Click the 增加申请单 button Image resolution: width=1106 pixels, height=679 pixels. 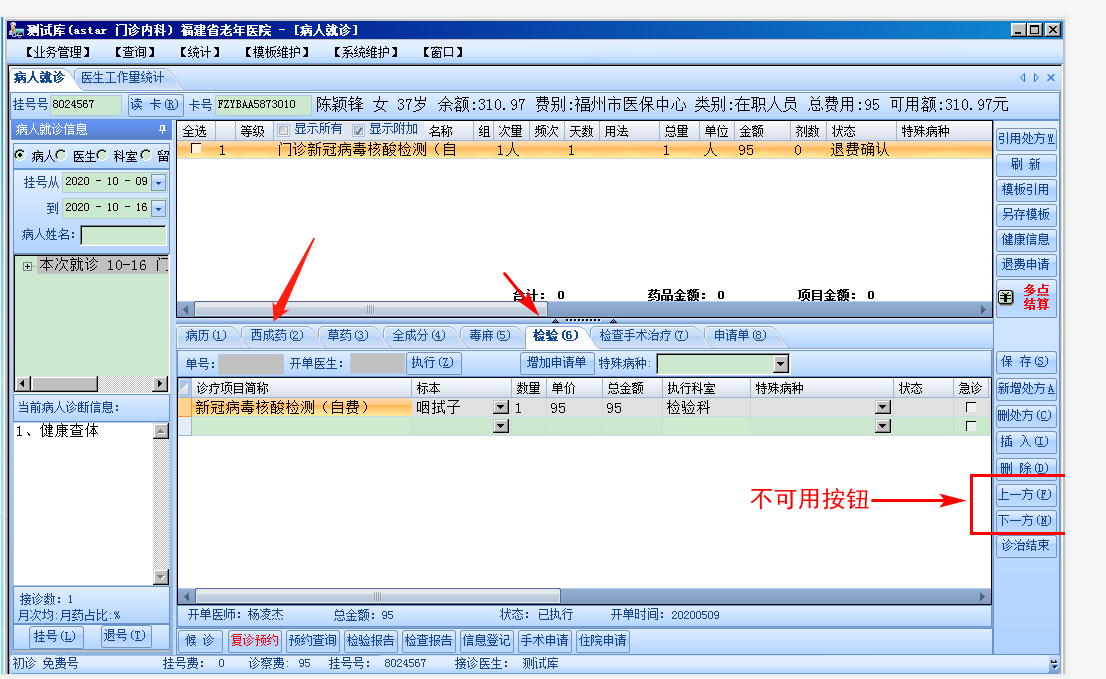click(x=556, y=363)
